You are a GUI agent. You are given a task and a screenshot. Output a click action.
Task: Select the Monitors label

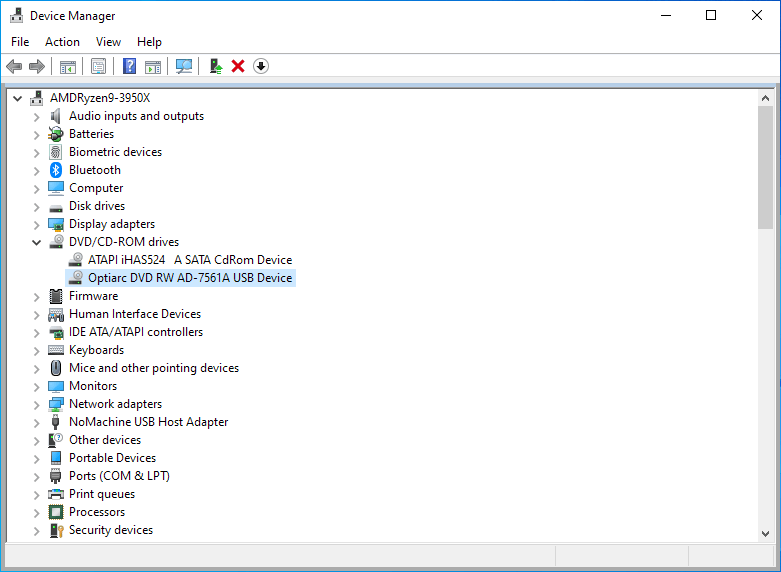tap(93, 386)
